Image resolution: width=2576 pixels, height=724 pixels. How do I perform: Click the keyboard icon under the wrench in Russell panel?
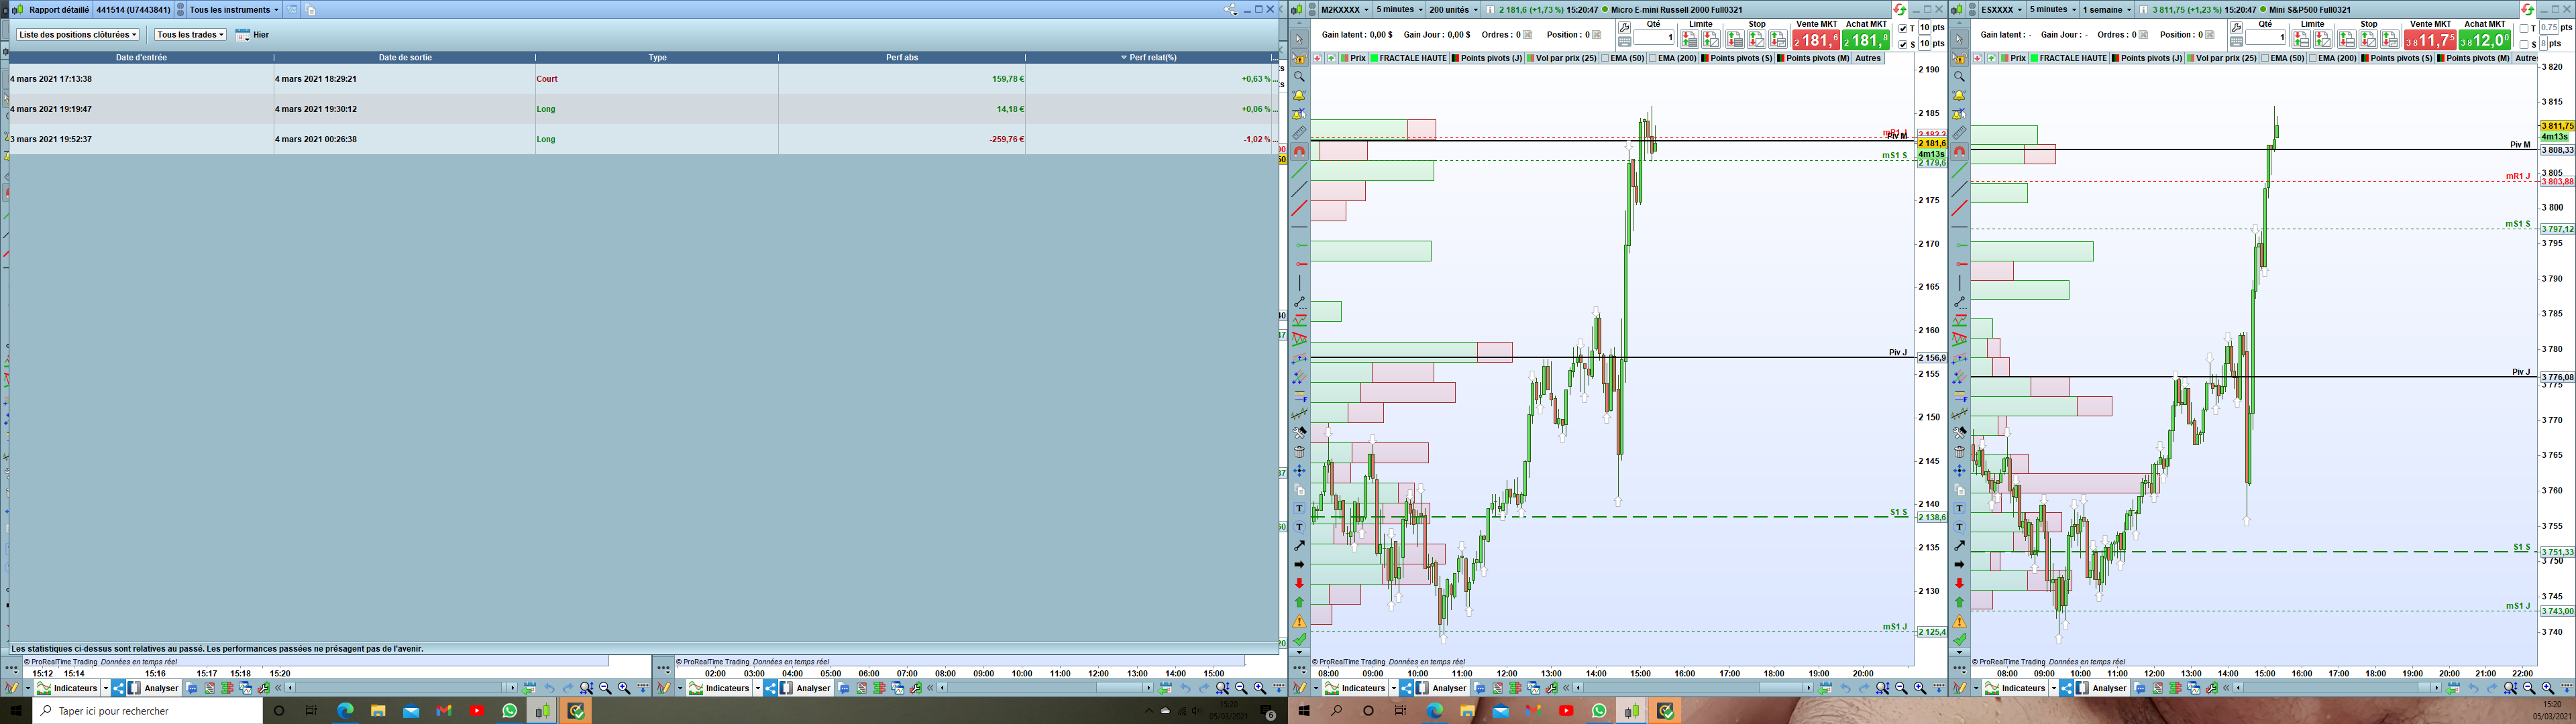tap(1624, 41)
